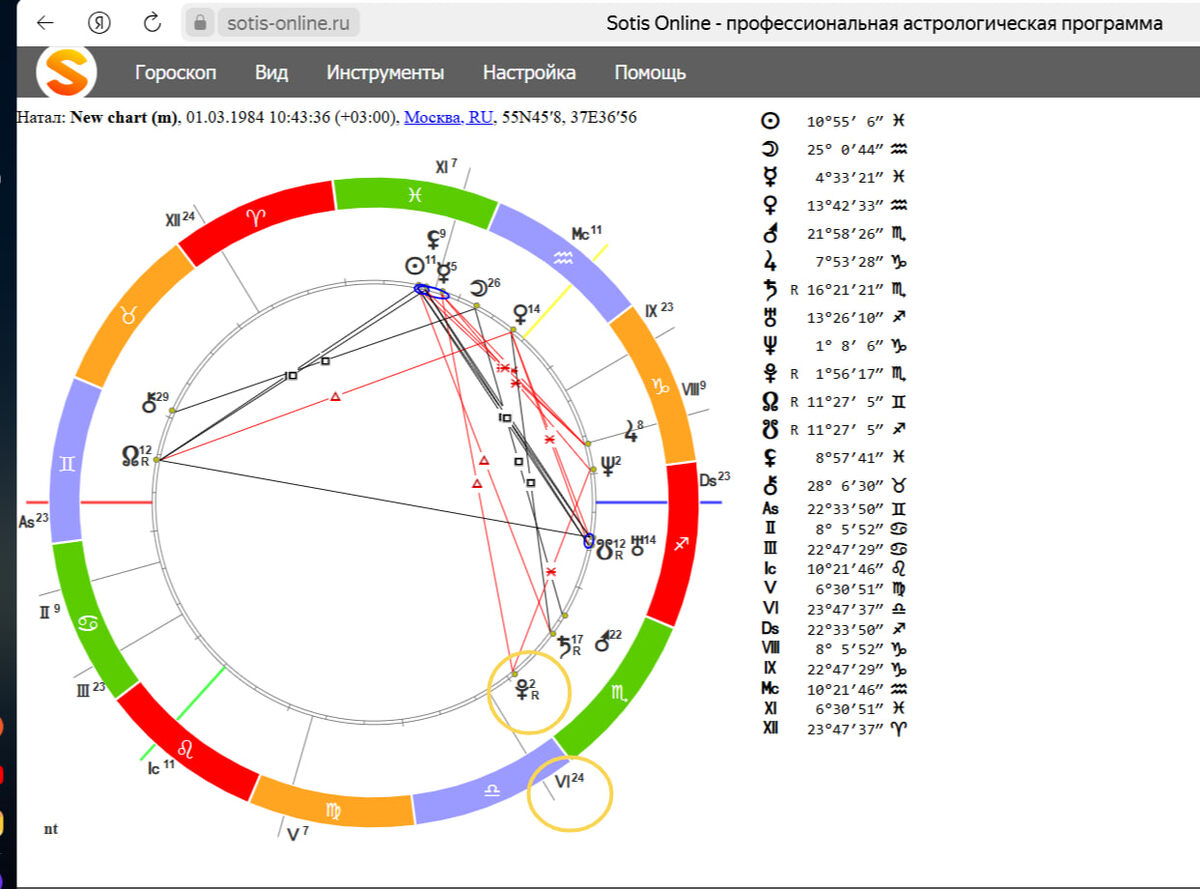
Task: Click the Mercury glyph in chart
Action: 443,273
